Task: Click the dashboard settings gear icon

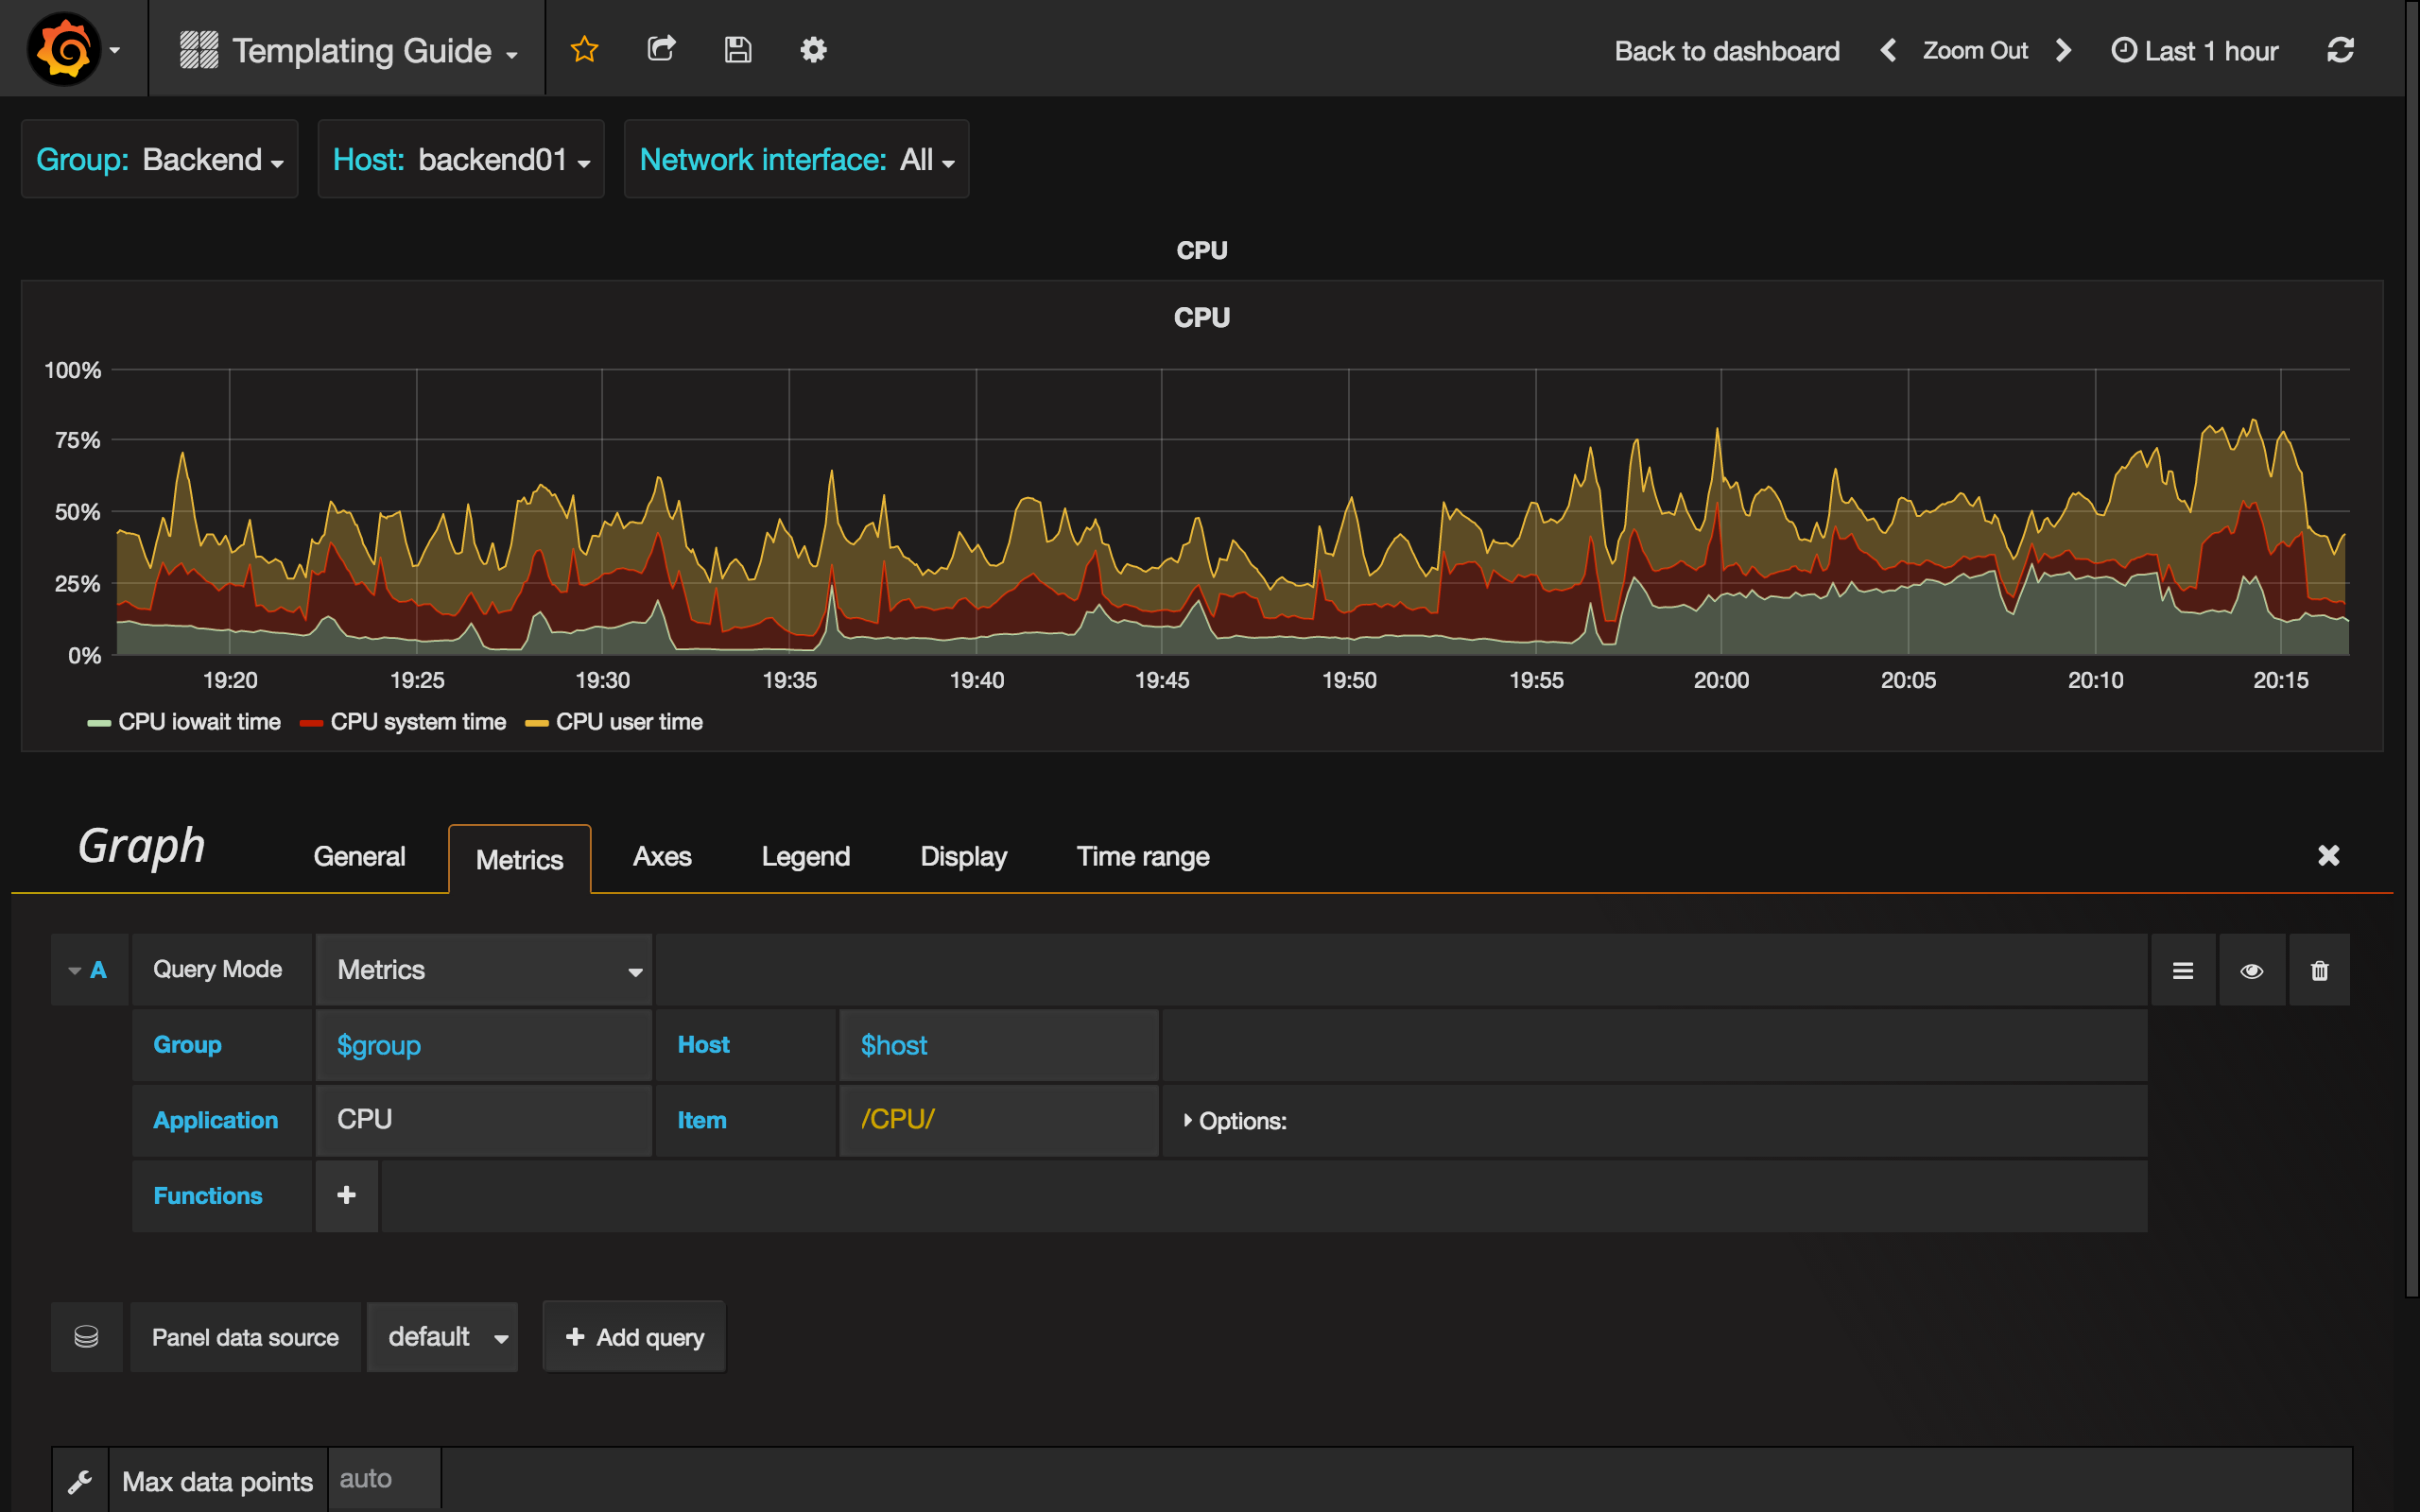Action: [814, 49]
